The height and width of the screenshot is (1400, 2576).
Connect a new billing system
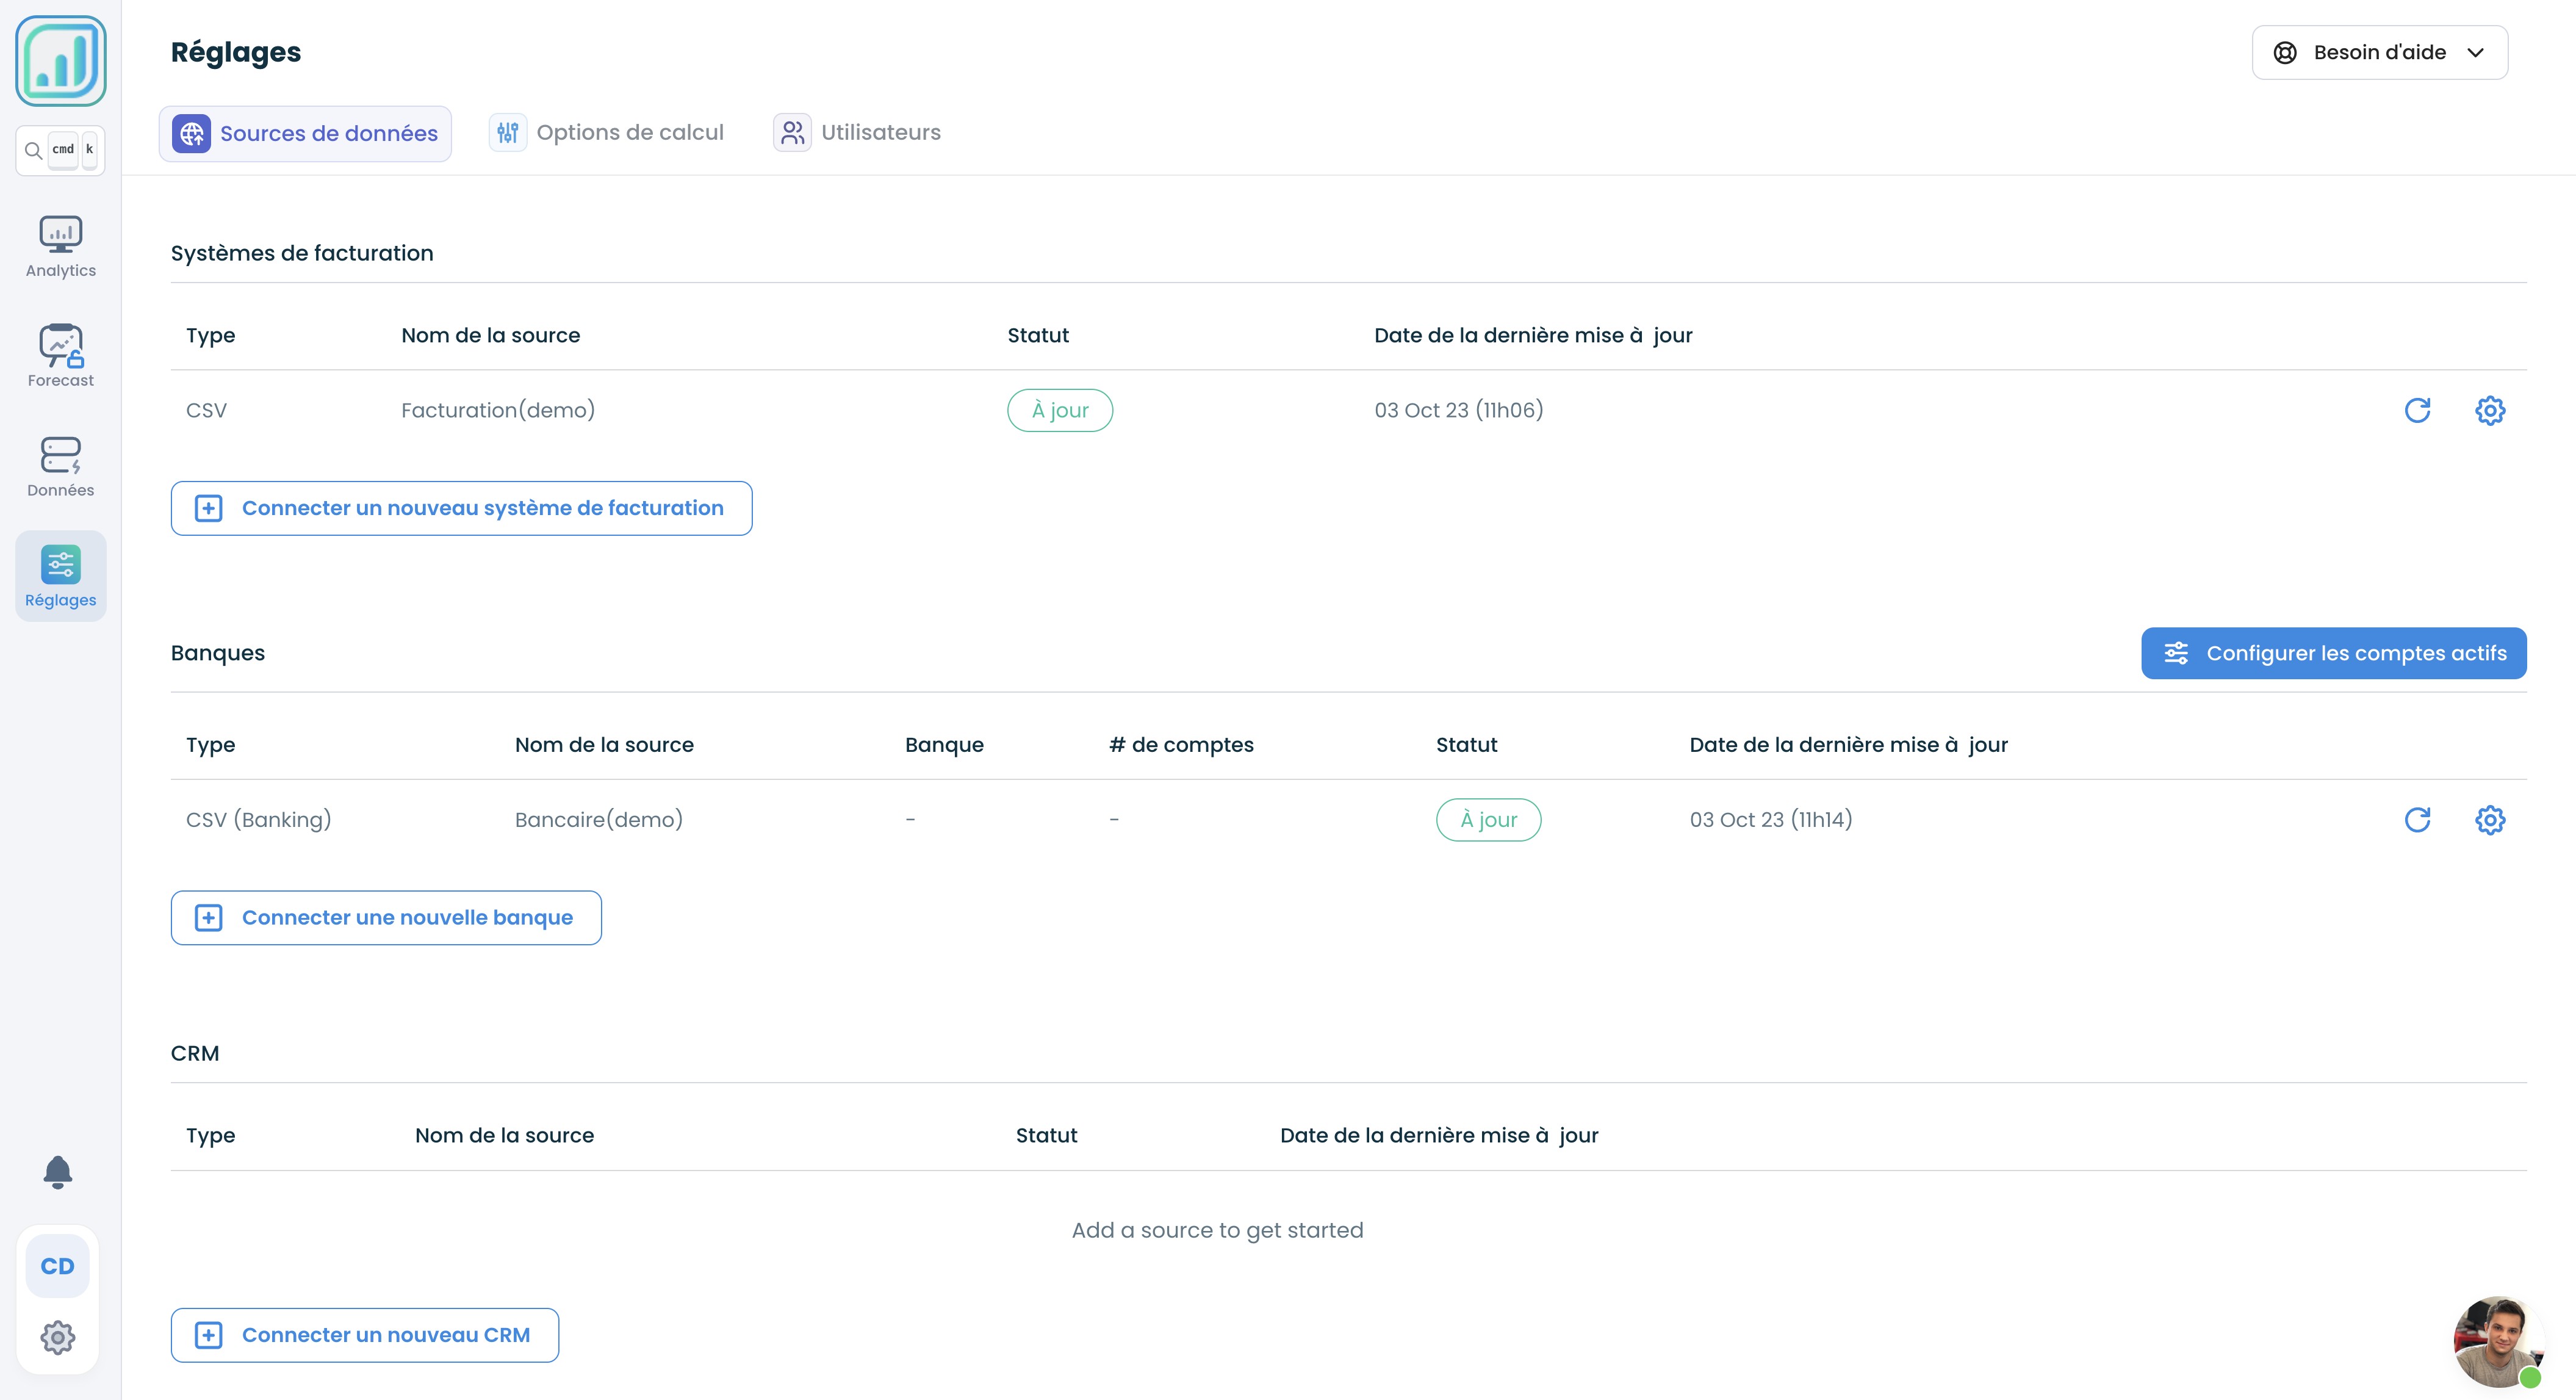(x=461, y=508)
